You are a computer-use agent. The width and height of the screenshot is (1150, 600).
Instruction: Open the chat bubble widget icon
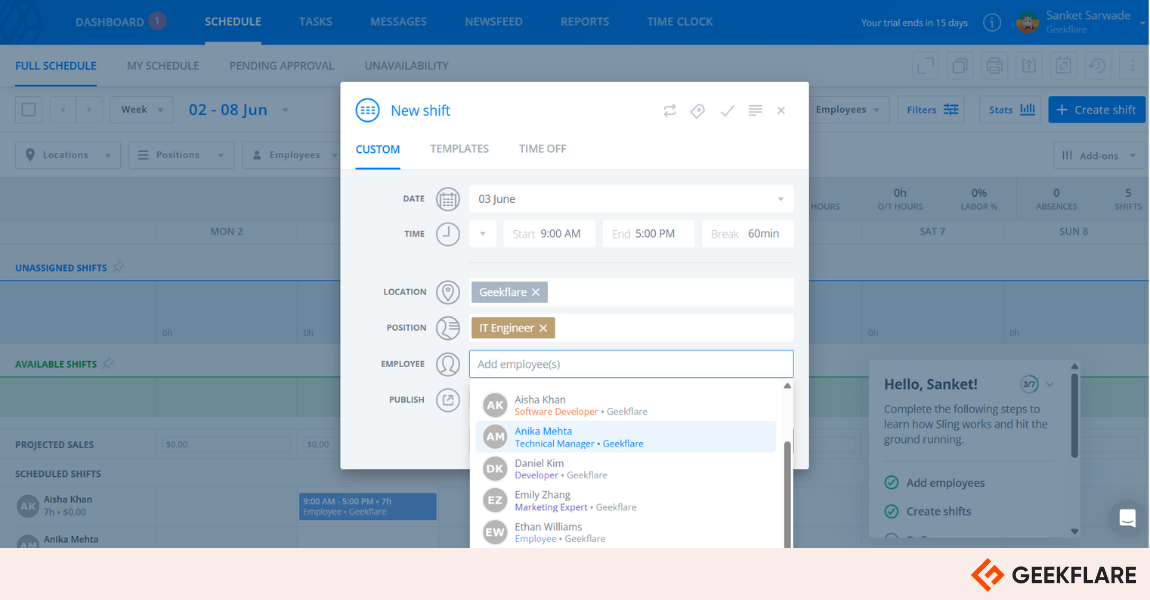click(x=1127, y=518)
